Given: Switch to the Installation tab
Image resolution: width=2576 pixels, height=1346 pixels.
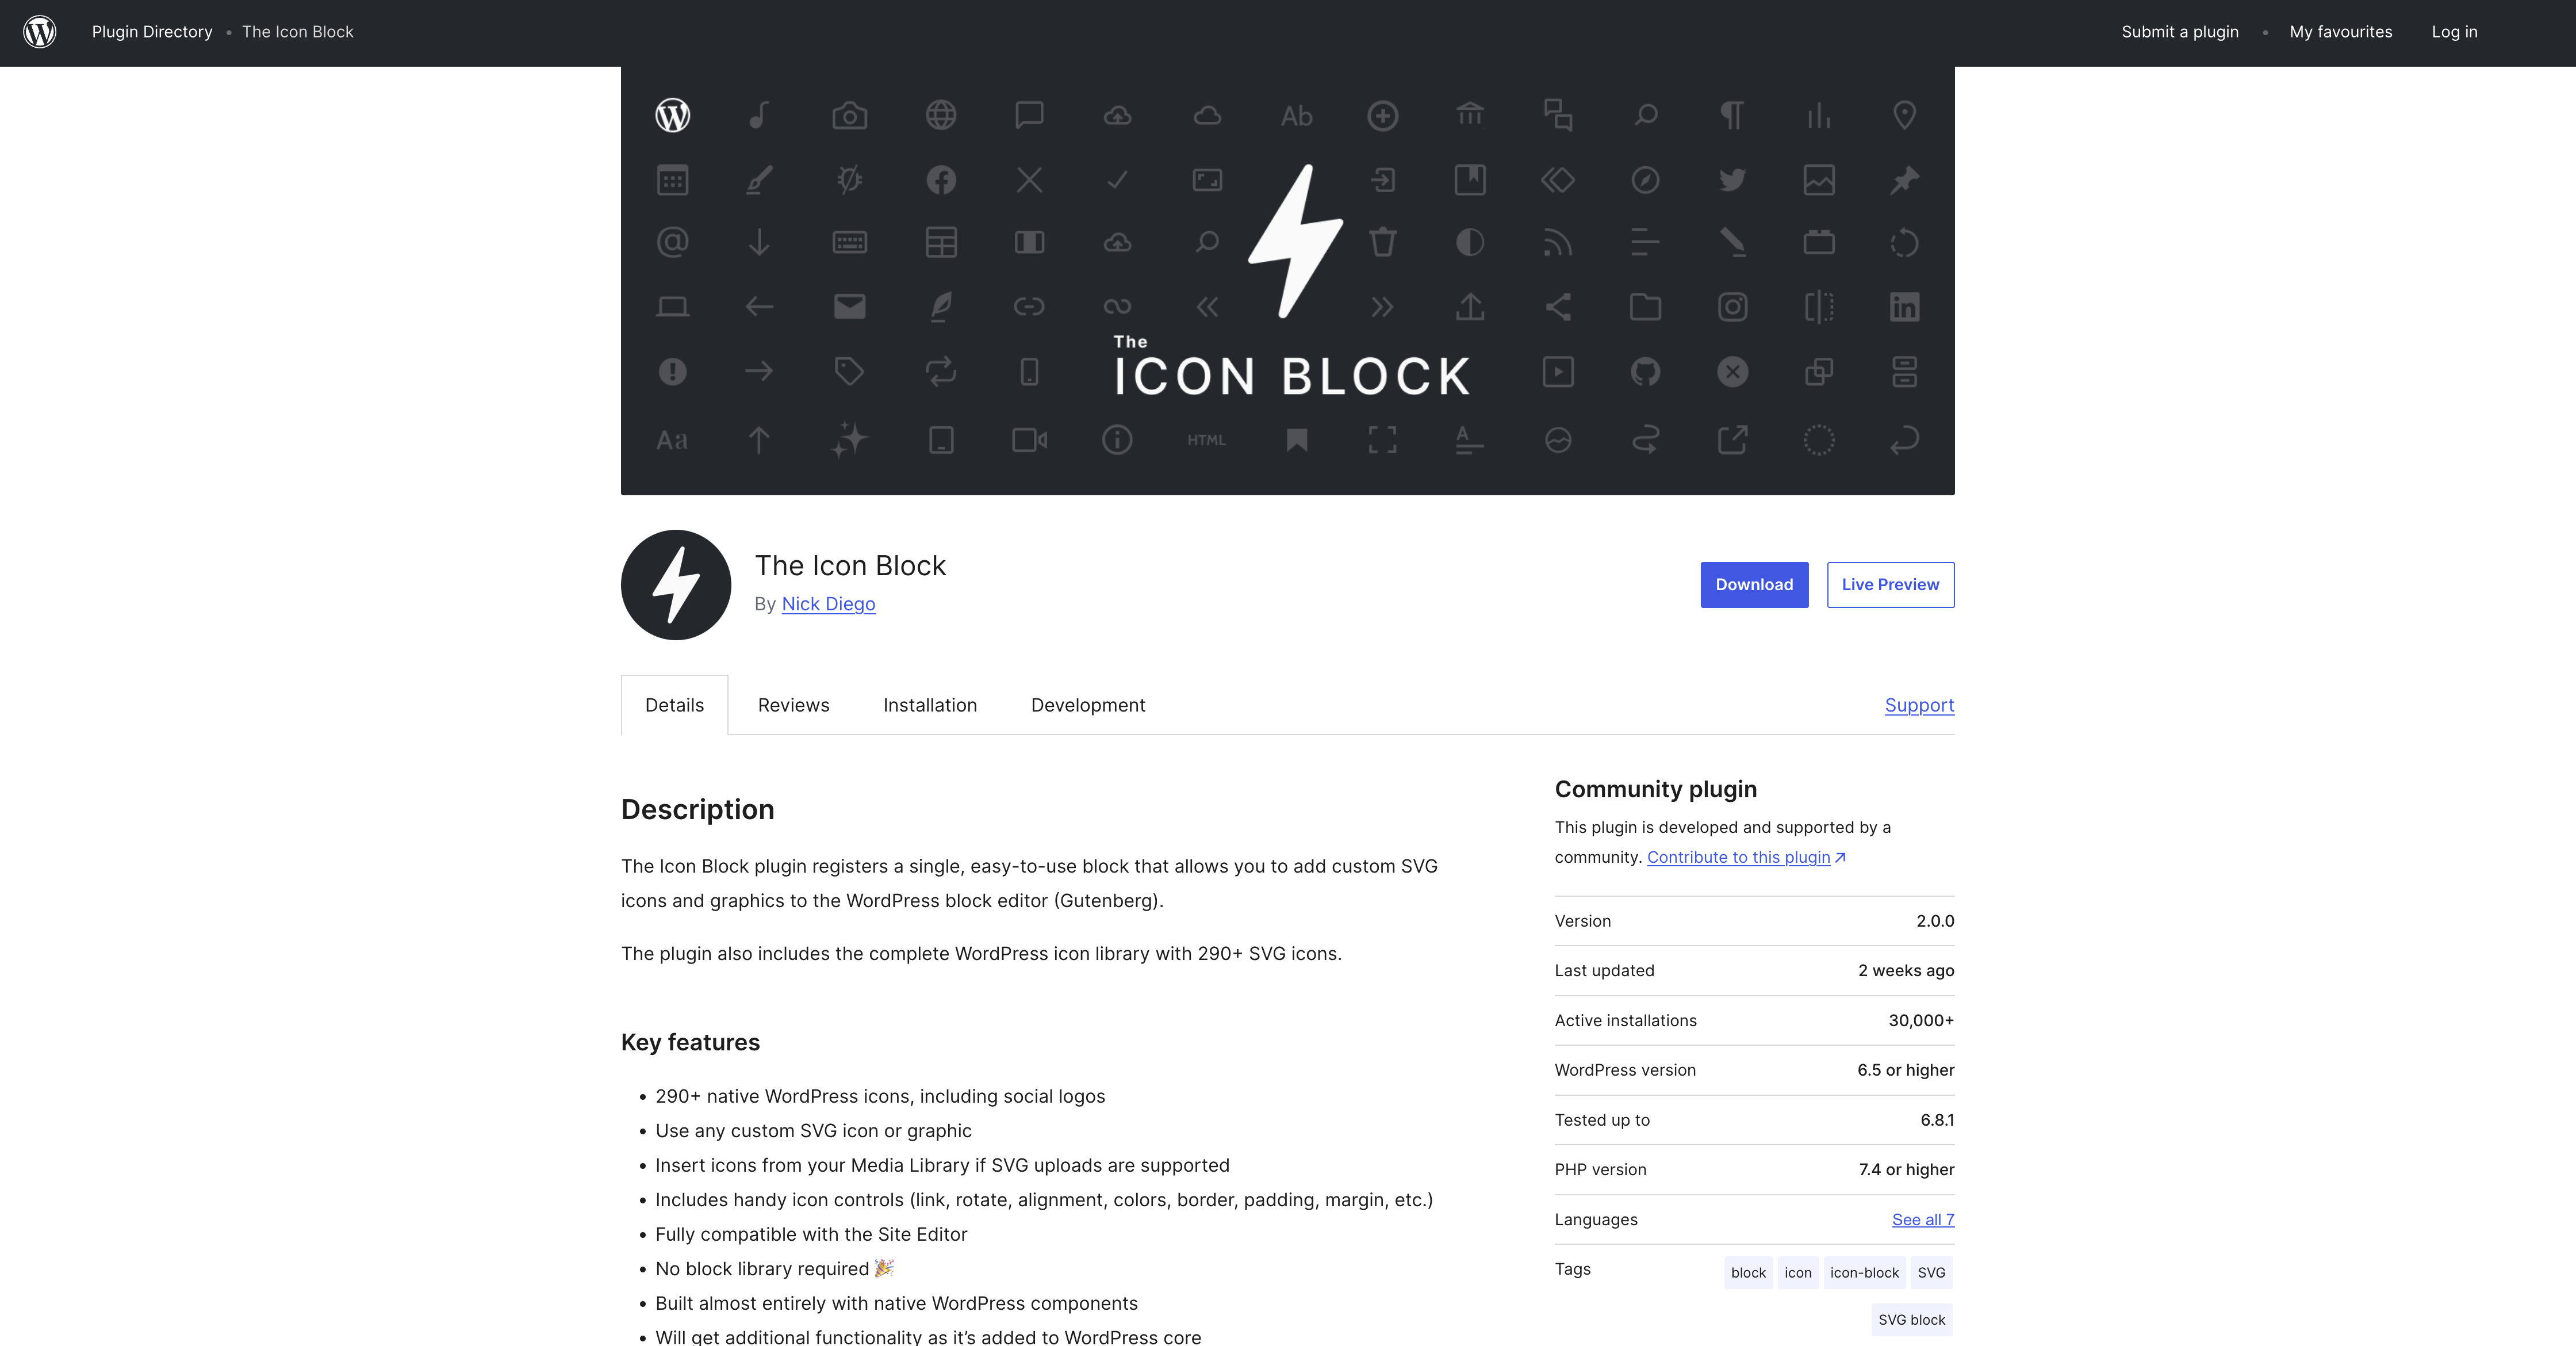Looking at the screenshot, I should (929, 705).
